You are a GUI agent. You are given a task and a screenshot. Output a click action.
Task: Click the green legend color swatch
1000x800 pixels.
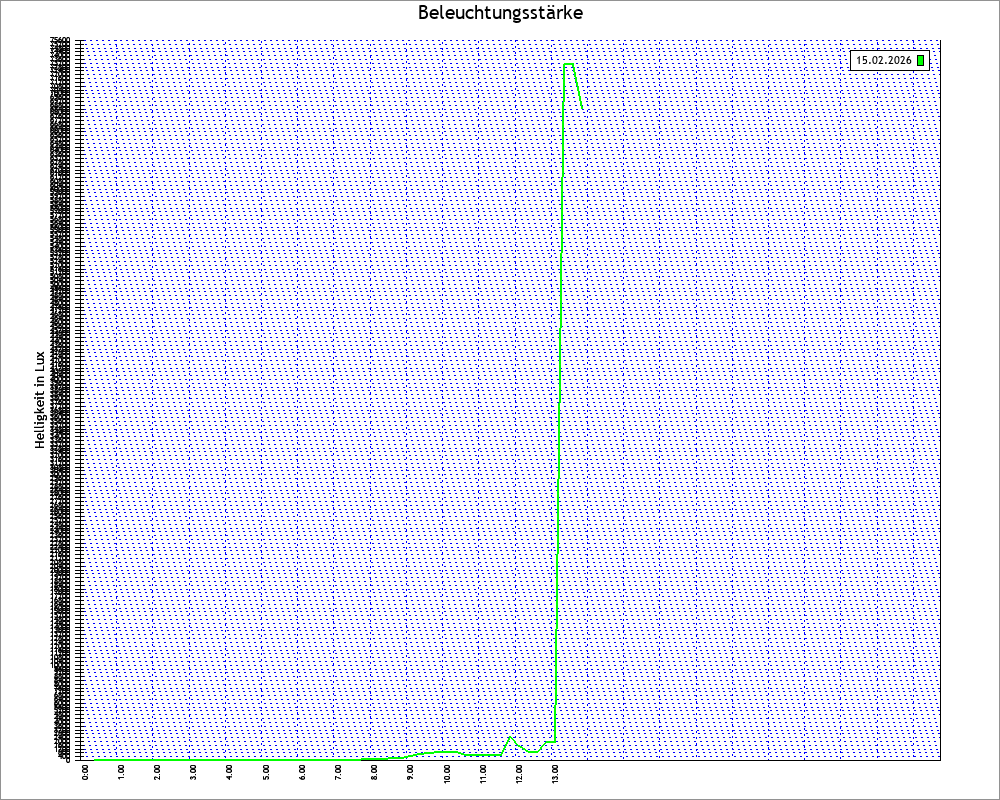point(920,61)
